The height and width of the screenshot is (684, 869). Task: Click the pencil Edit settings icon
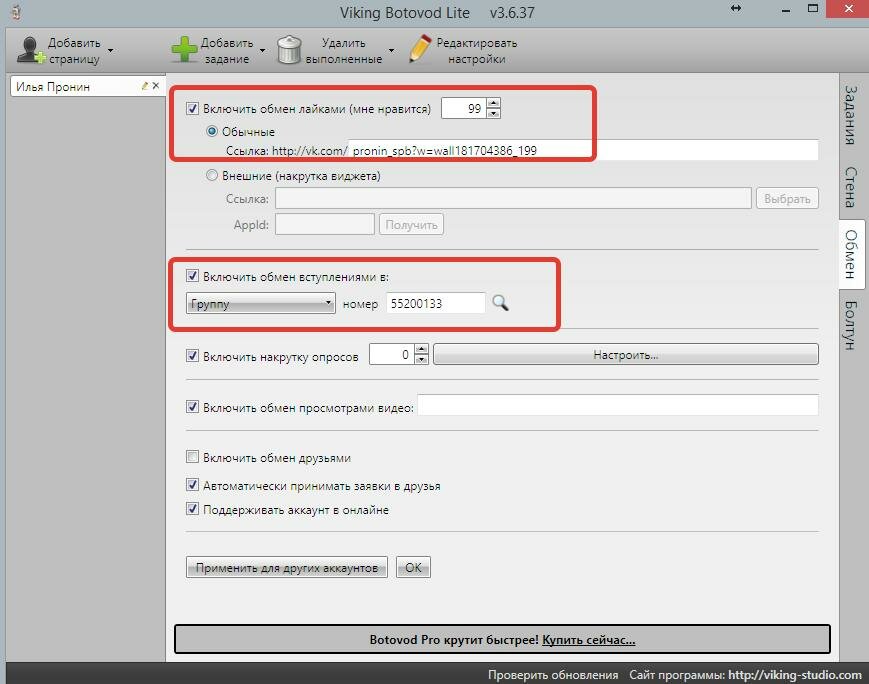pyautogui.click(x=420, y=49)
